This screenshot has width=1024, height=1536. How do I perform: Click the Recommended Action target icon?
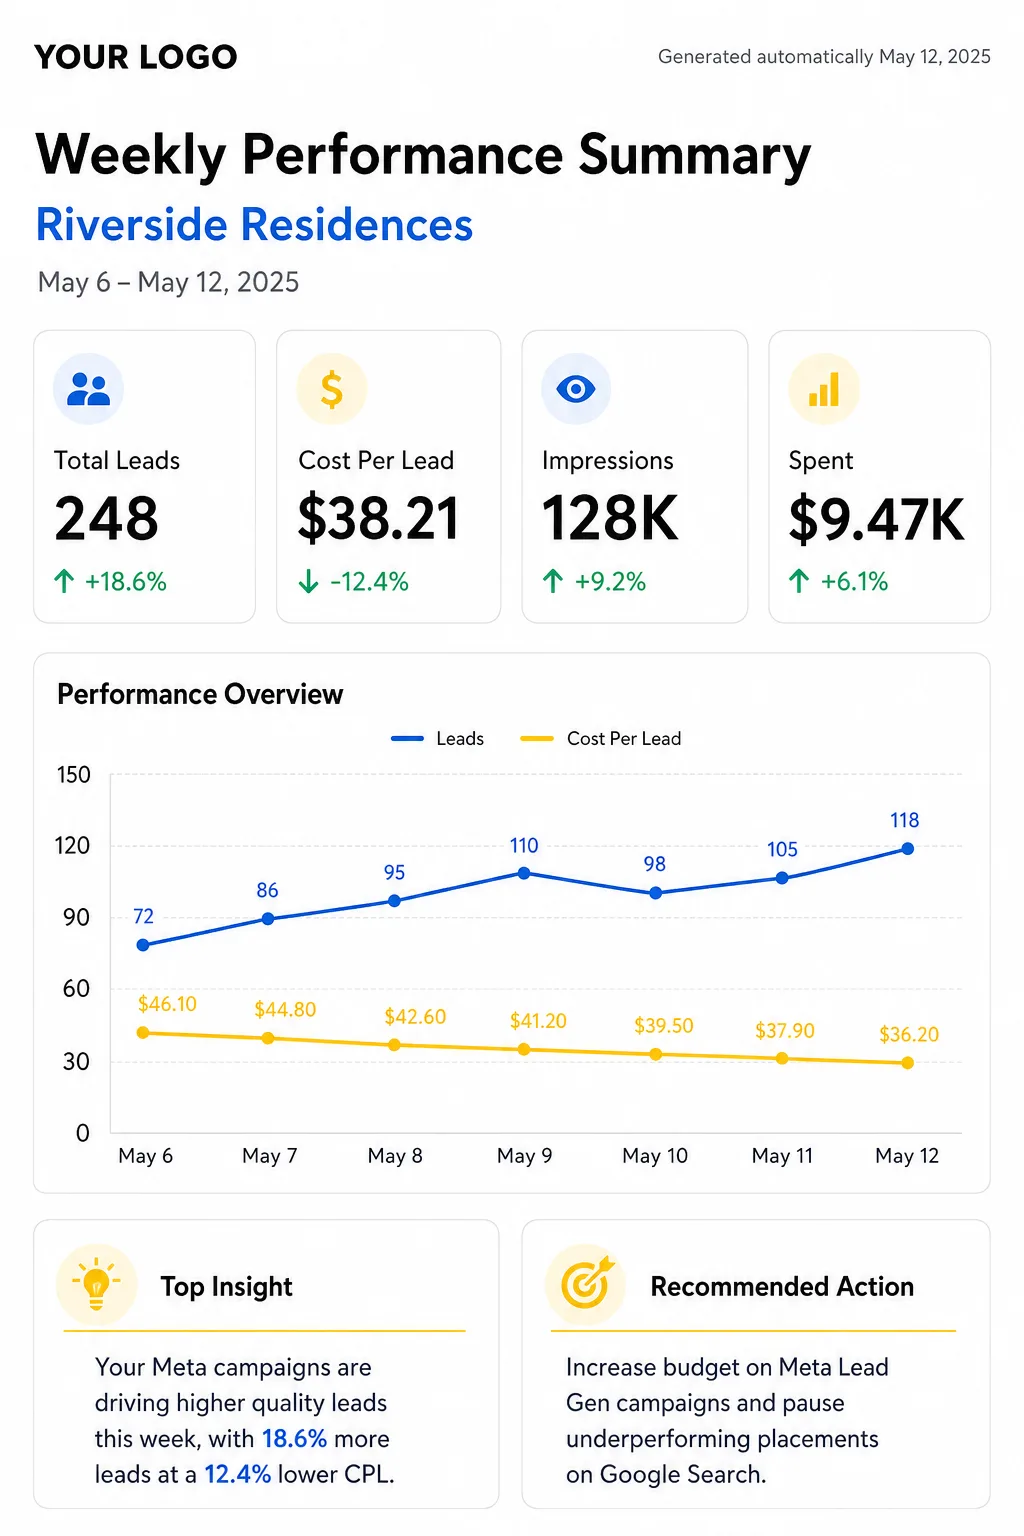[x=586, y=1284]
